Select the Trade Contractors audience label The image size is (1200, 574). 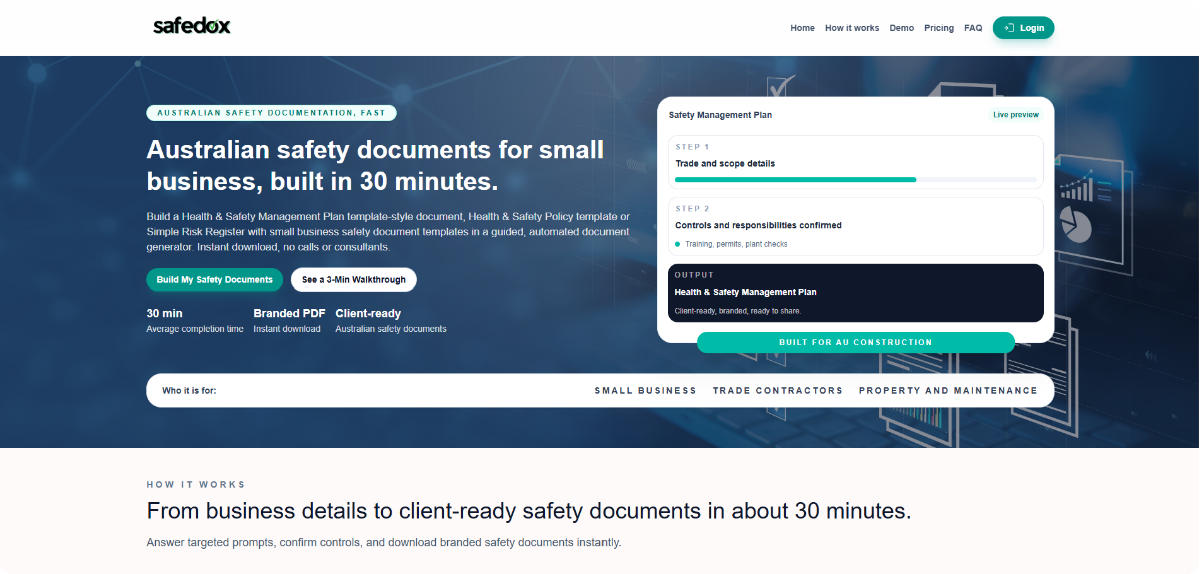click(777, 391)
